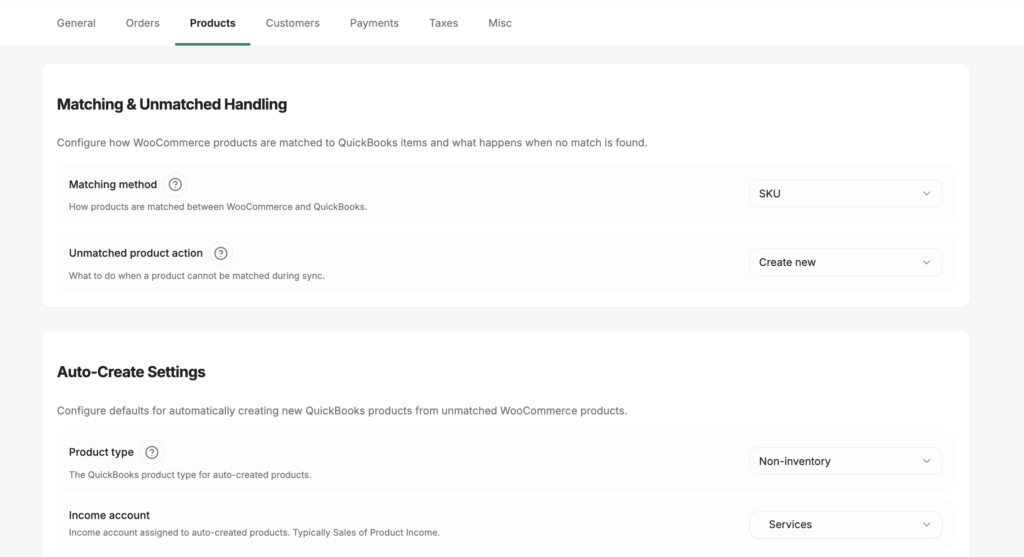Switch to the Payments tab
This screenshot has width=1024, height=557.
(374, 23)
